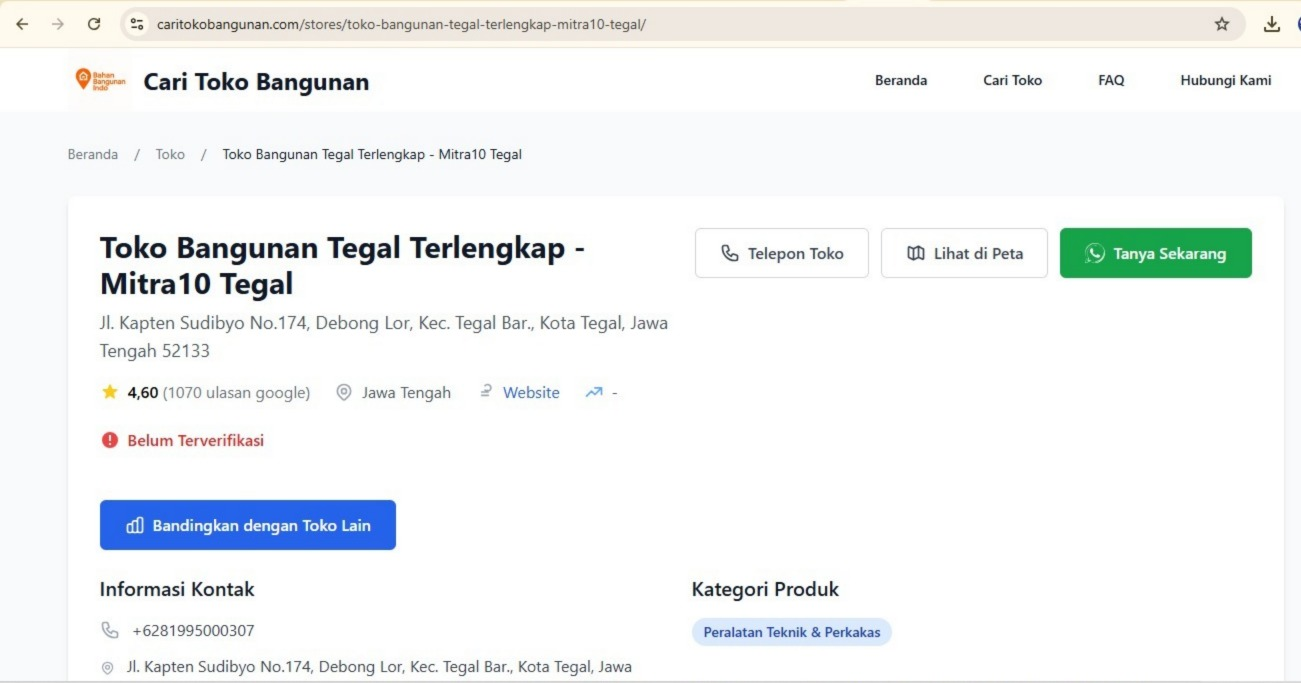Screen dimensions: 1301x683
Task: Click the store name heading Mitra10 Tegal
Action: 343,266
